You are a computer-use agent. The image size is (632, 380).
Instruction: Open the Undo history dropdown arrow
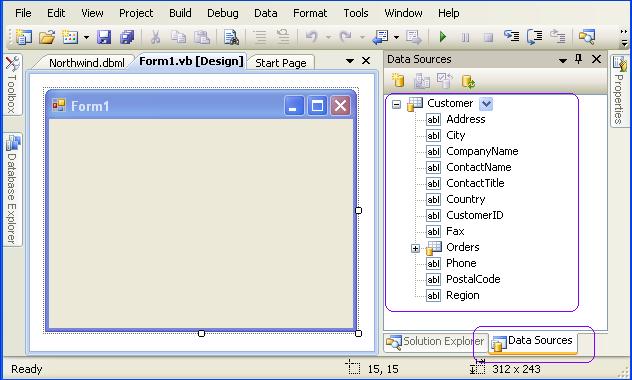pyautogui.click(x=328, y=37)
